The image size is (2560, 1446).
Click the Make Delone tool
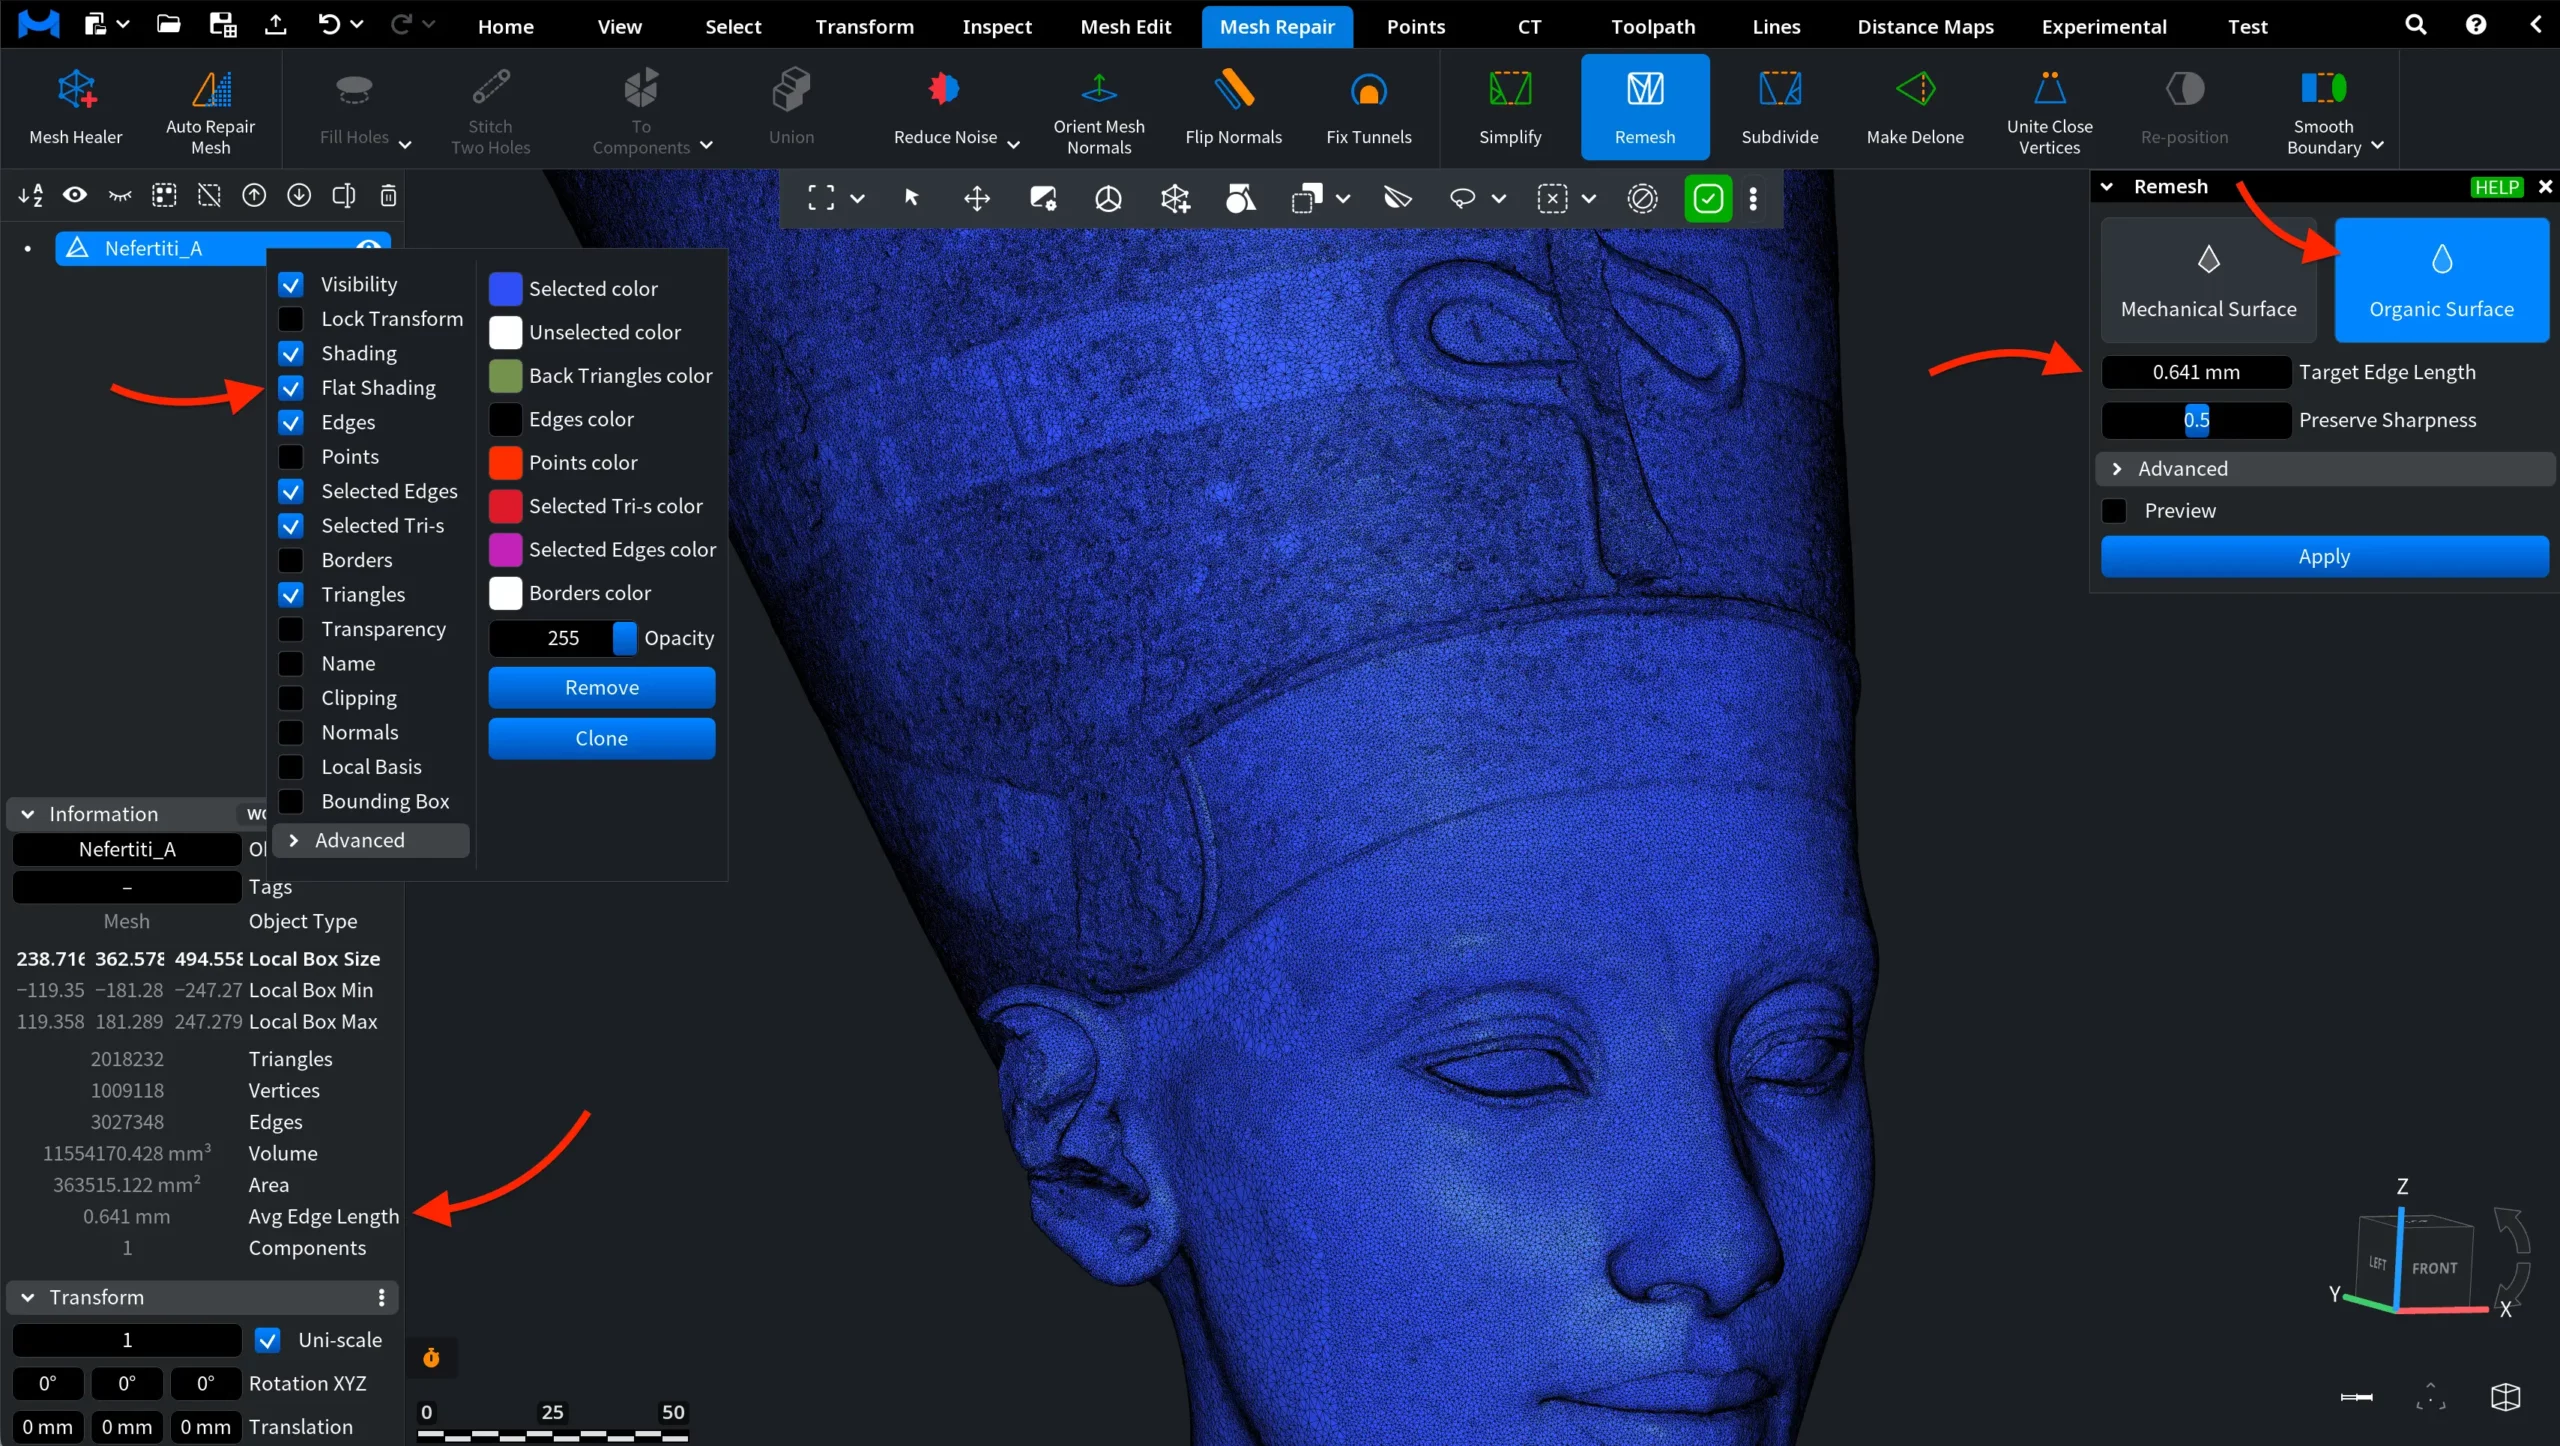[1915, 108]
